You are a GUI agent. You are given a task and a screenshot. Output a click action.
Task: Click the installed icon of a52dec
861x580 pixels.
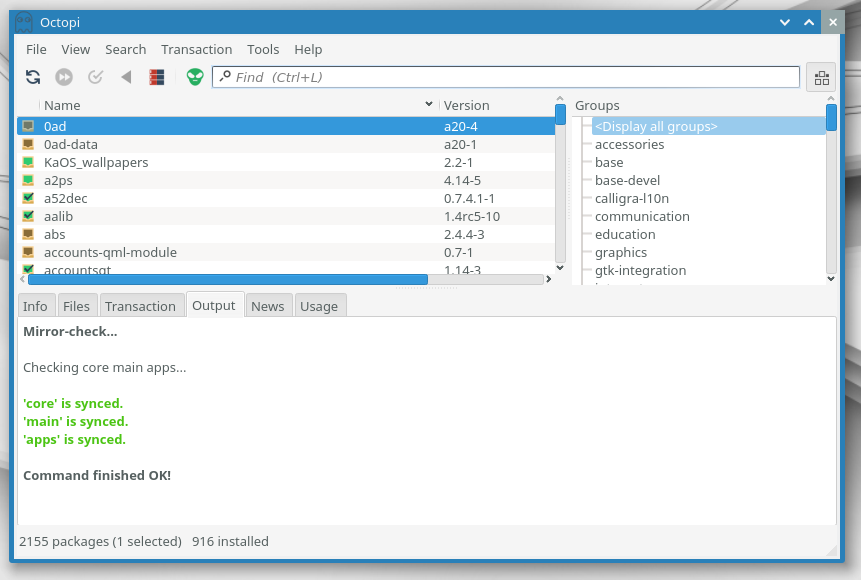[28, 198]
